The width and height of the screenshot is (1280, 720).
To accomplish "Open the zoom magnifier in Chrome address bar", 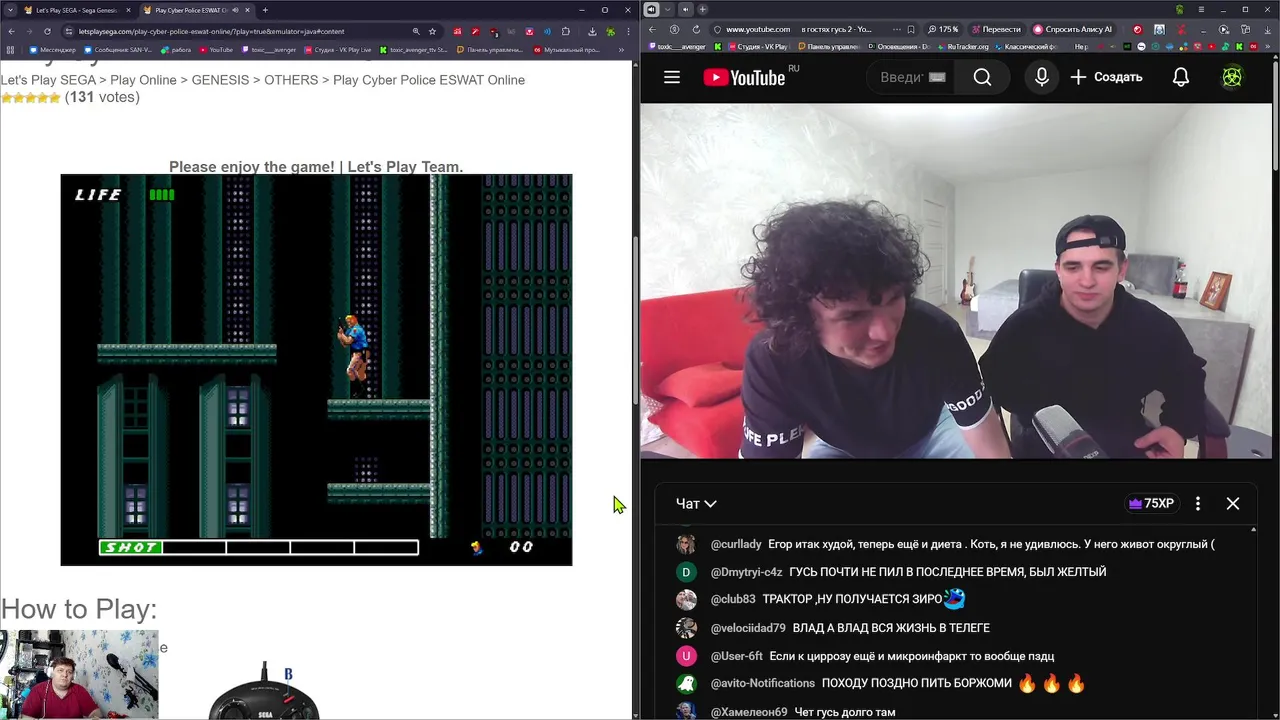I will (x=416, y=31).
